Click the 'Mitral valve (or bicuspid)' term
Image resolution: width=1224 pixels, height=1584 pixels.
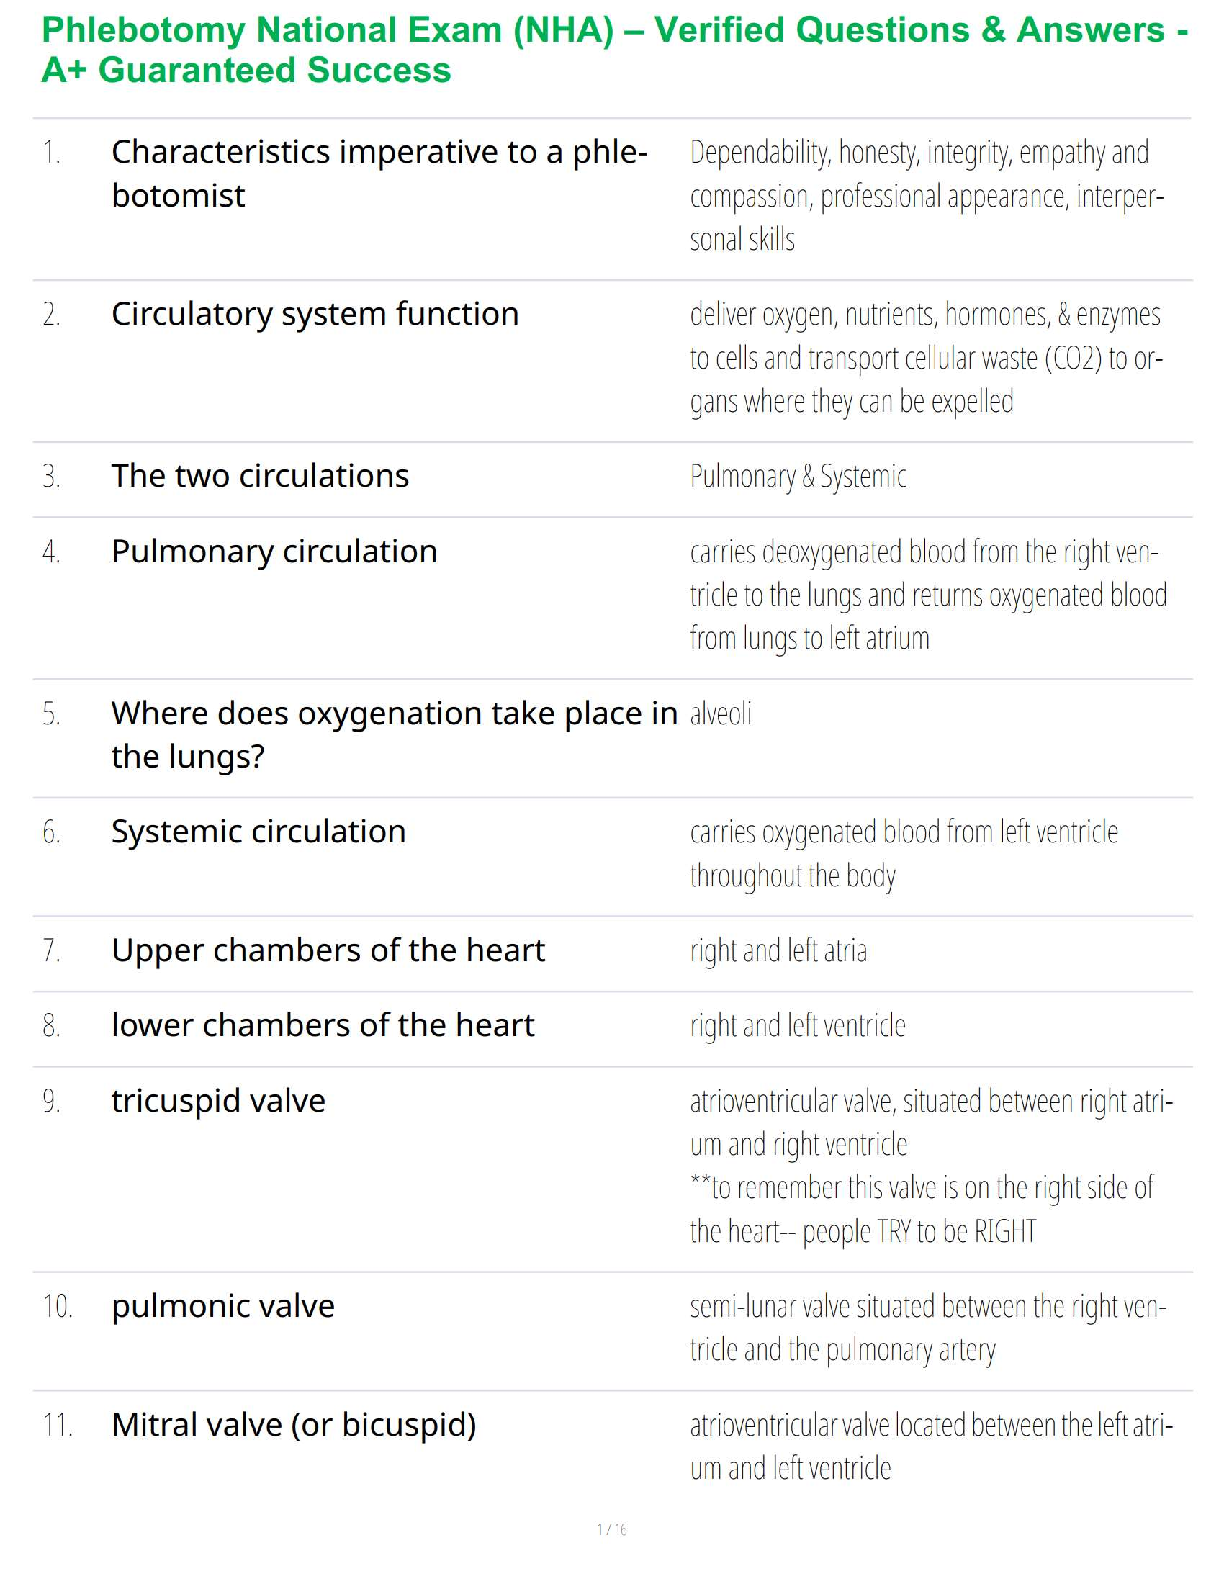(x=294, y=1425)
